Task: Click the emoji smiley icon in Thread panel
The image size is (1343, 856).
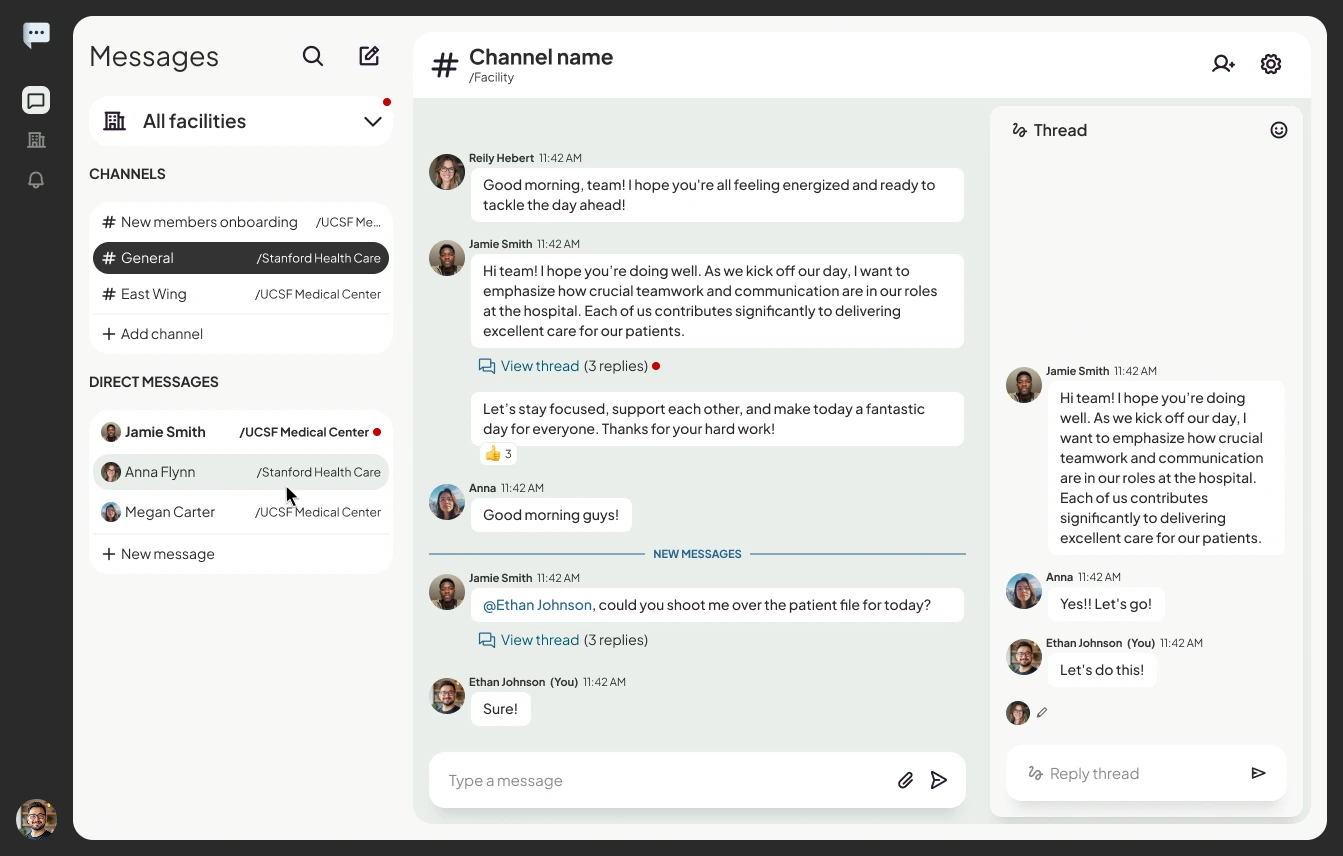Action: [1279, 130]
